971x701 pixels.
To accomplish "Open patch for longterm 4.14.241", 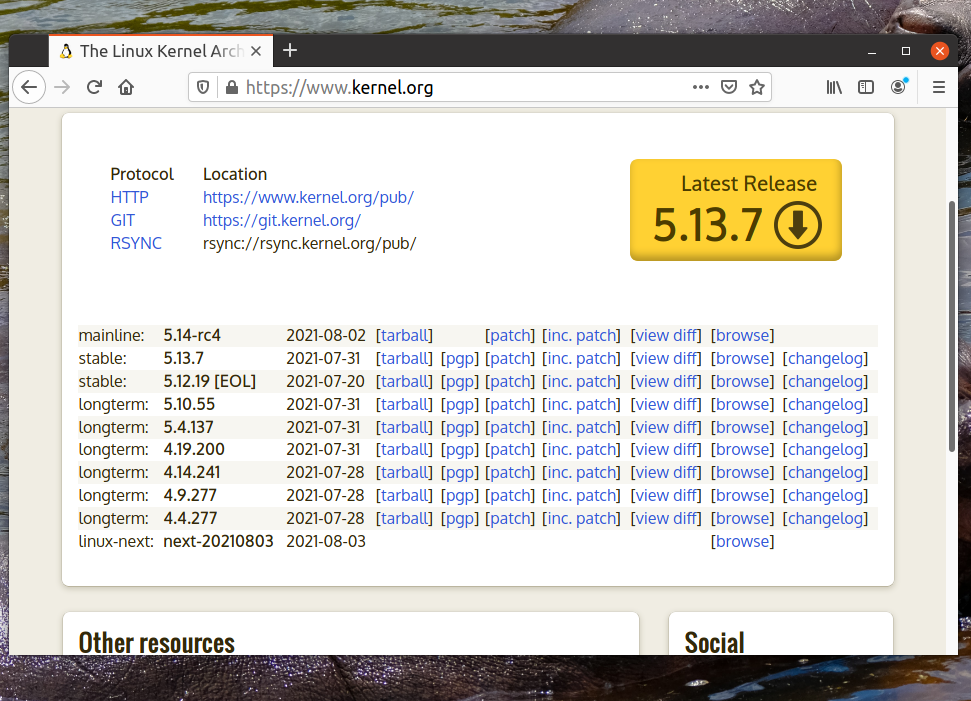I will (510, 472).
